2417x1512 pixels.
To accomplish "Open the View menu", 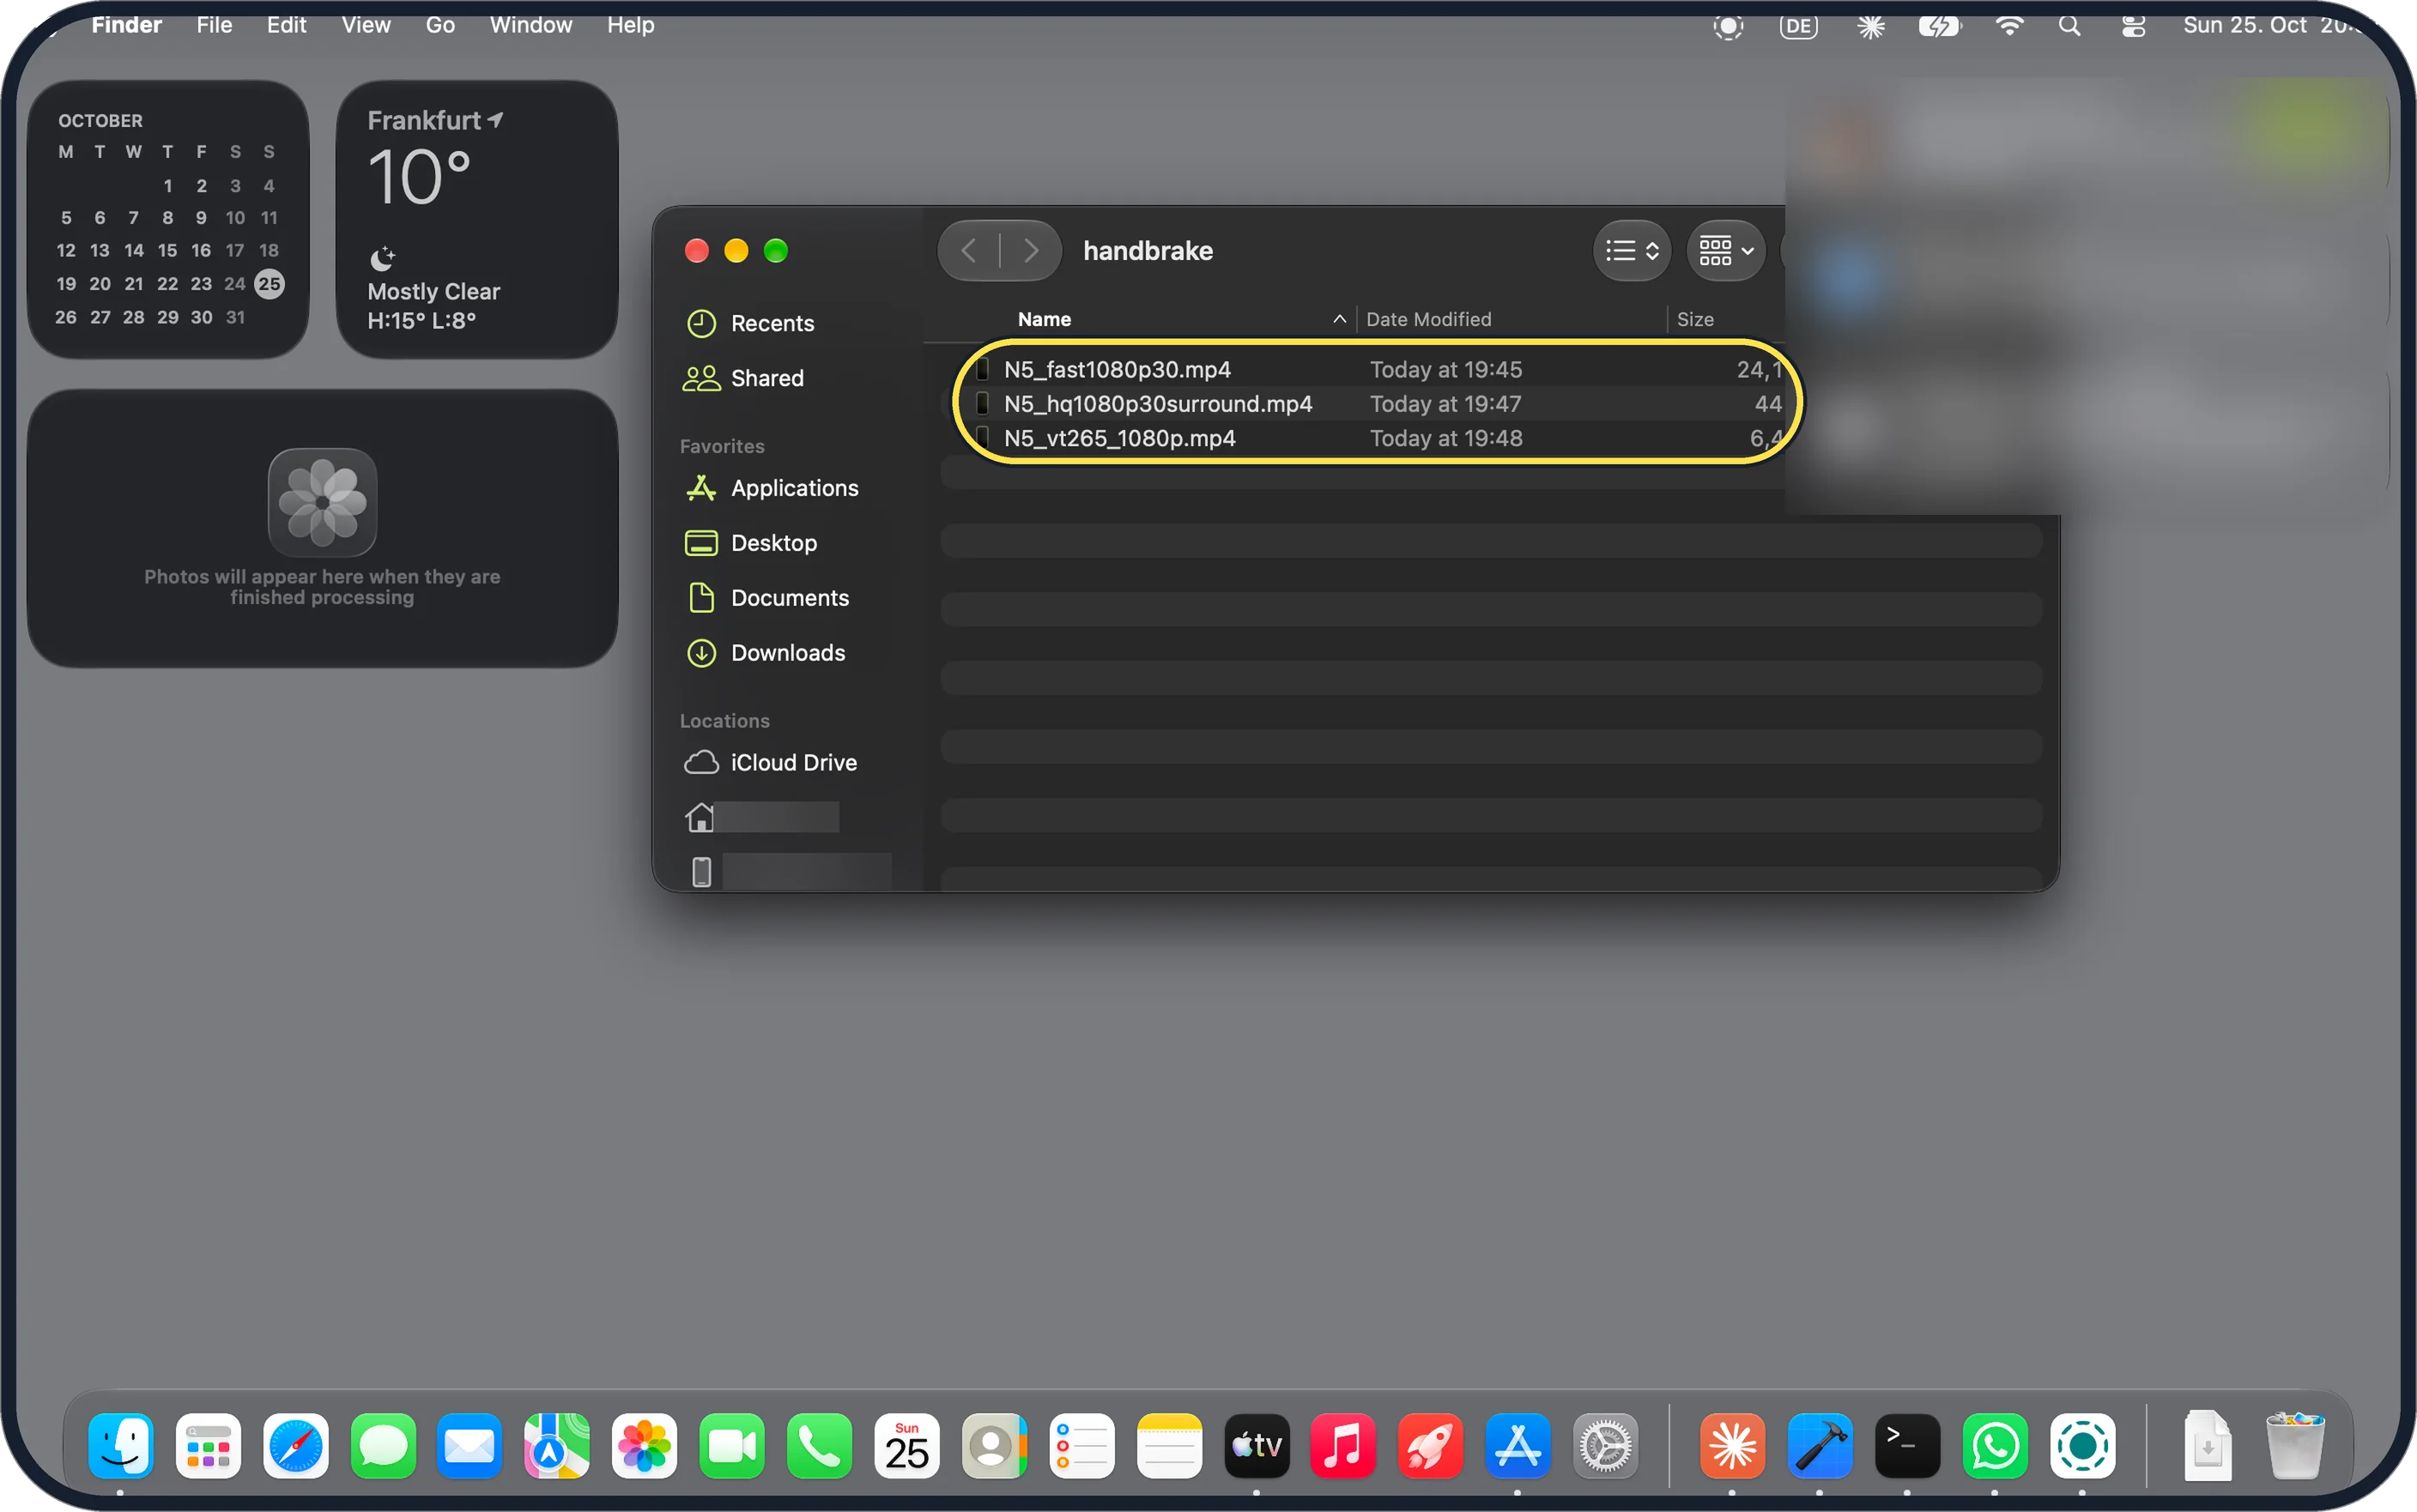I will 366,25.
